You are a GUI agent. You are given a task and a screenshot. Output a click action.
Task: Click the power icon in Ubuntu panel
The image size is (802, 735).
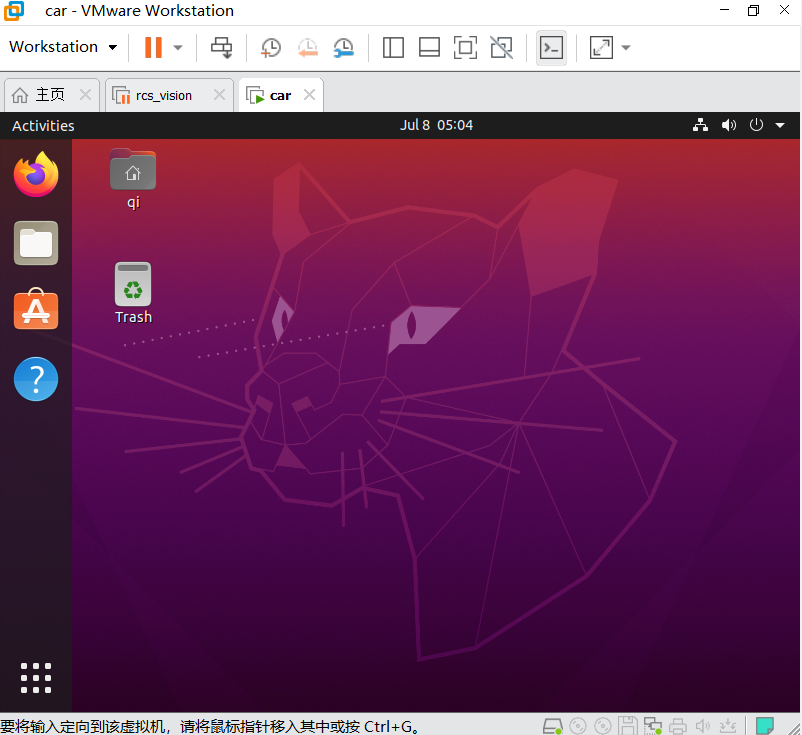(756, 125)
